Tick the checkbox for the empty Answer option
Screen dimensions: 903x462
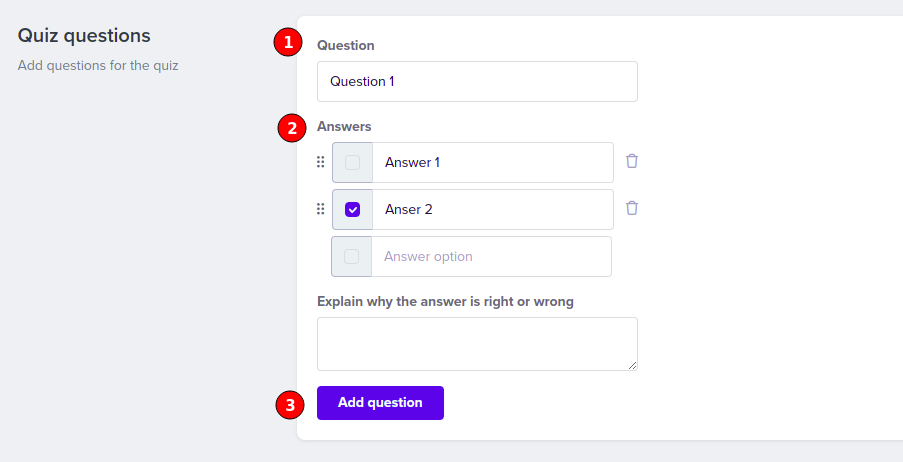pyautogui.click(x=351, y=256)
